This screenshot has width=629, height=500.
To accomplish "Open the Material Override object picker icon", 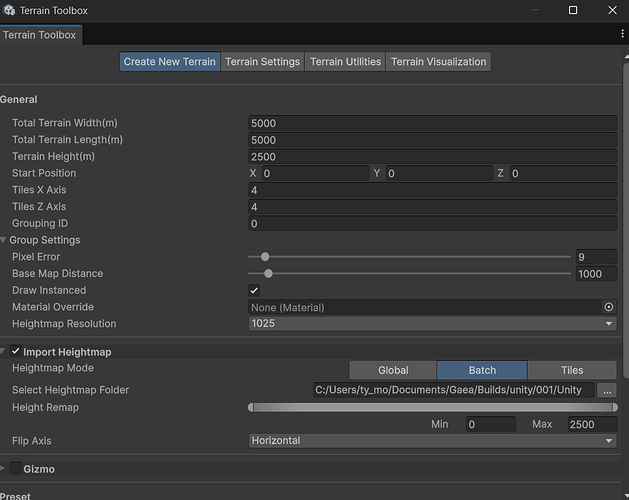I will point(609,307).
